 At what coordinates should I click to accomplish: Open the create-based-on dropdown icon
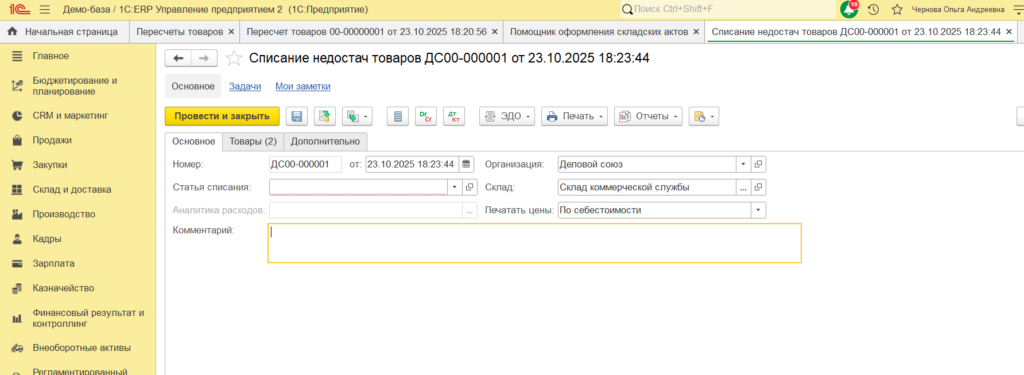(357, 116)
